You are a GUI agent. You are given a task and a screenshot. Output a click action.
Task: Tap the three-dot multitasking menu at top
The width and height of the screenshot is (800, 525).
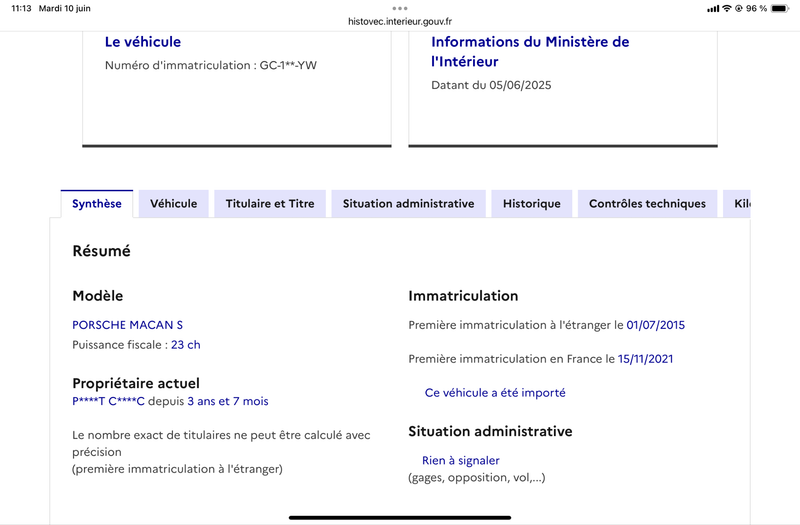click(x=400, y=8)
